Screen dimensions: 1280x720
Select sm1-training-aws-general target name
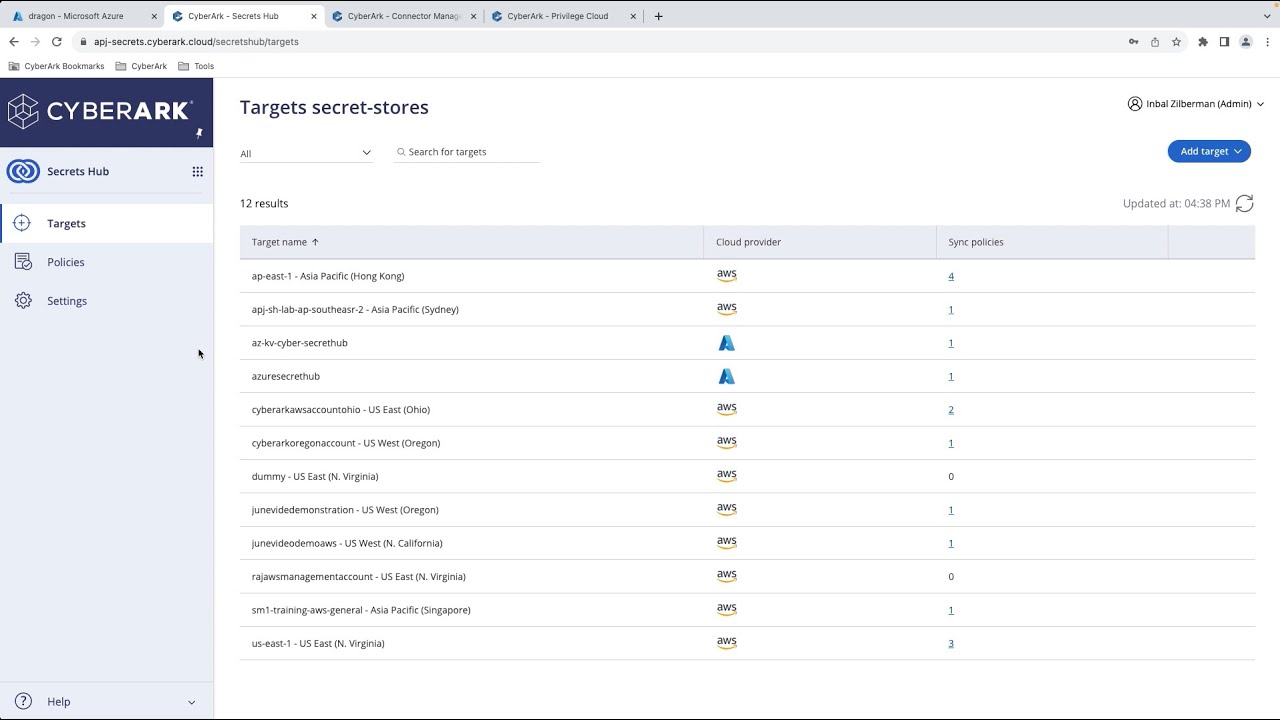(x=361, y=610)
